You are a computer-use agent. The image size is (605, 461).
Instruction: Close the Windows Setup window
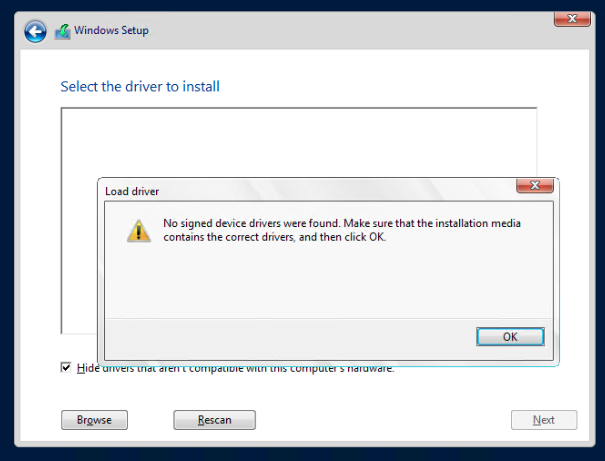tap(570, 18)
